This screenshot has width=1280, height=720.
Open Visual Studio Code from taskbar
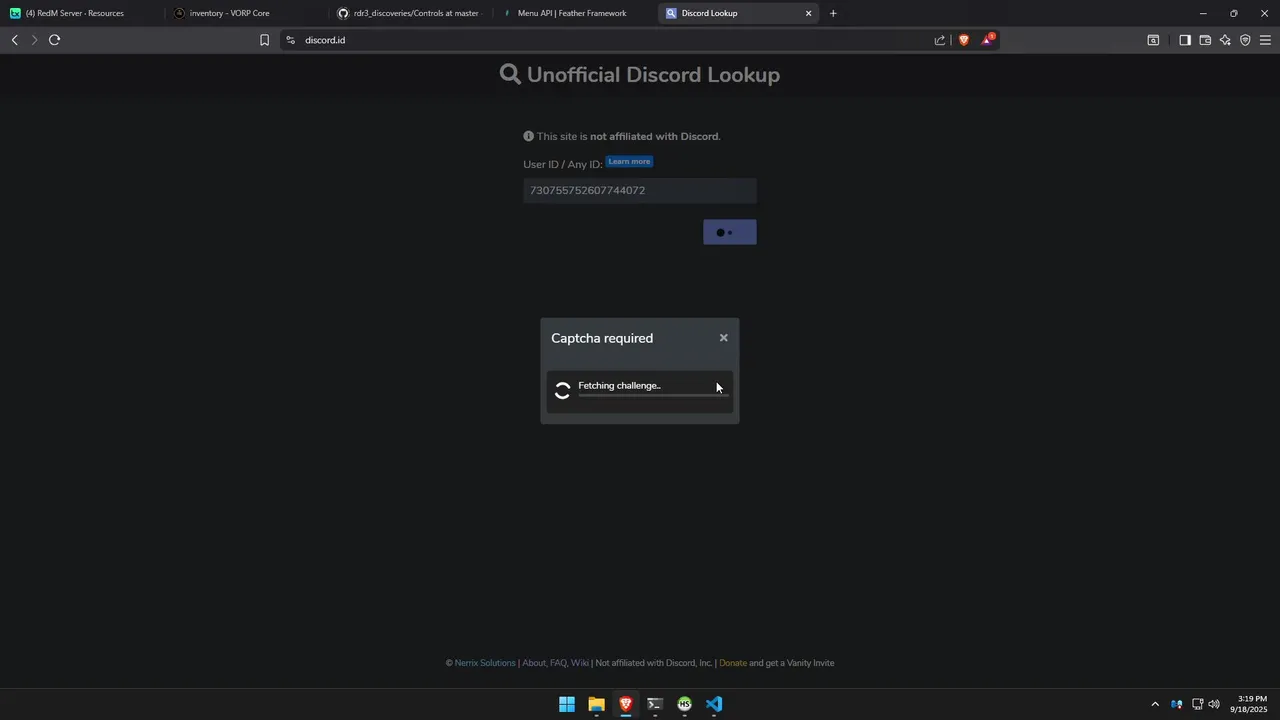714,704
